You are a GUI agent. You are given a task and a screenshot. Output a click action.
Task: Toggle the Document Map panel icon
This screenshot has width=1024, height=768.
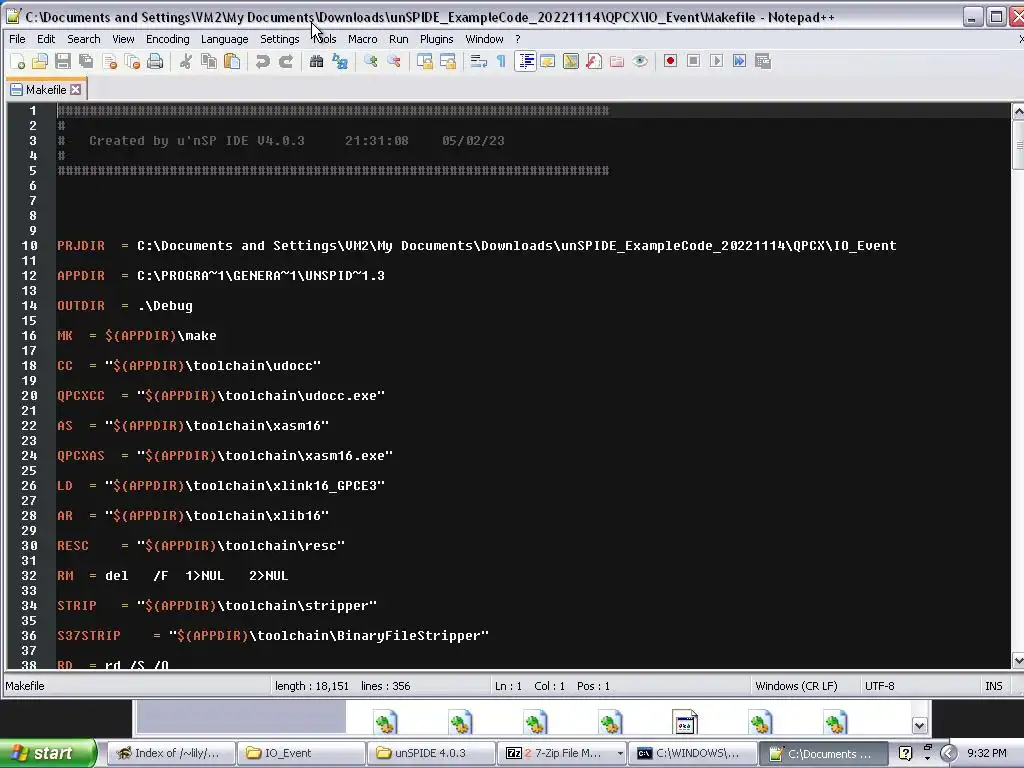[x=571, y=61]
